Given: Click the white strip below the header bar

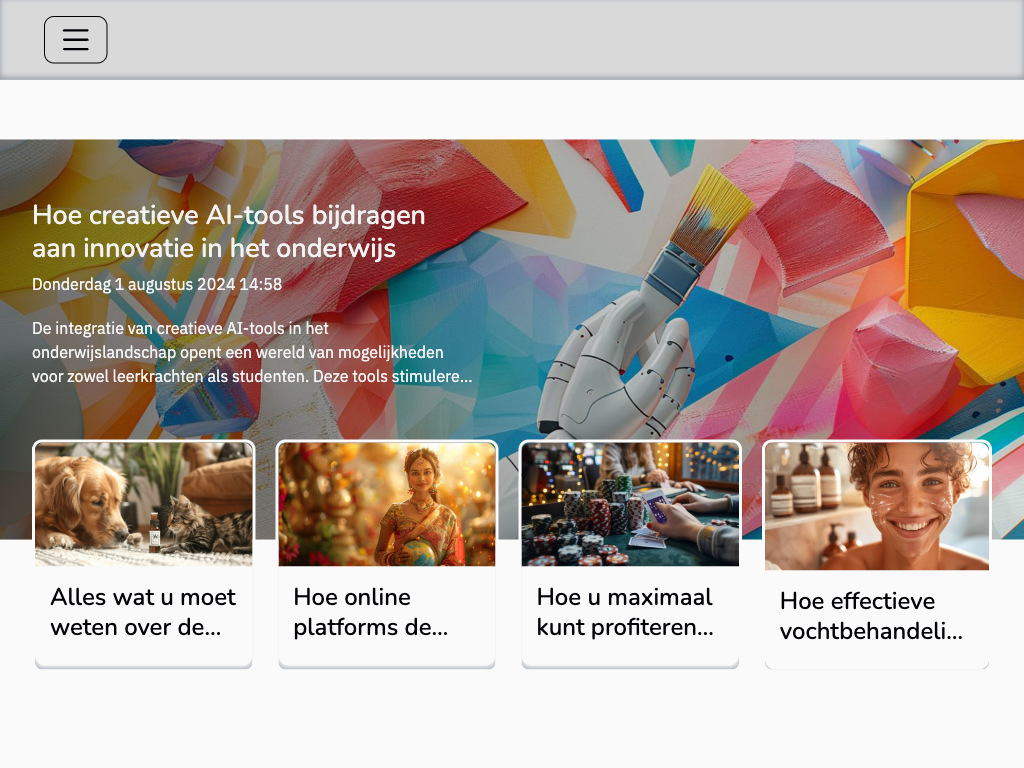Looking at the screenshot, I should pyautogui.click(x=512, y=109).
